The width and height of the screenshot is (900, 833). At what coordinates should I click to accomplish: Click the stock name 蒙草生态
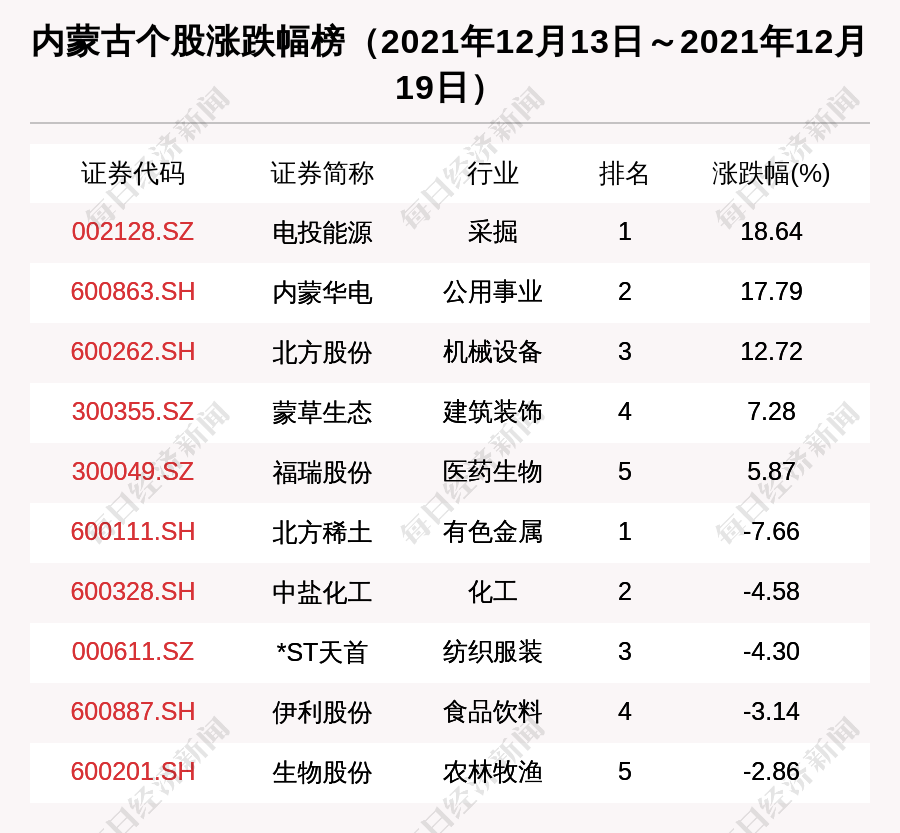(x=322, y=412)
